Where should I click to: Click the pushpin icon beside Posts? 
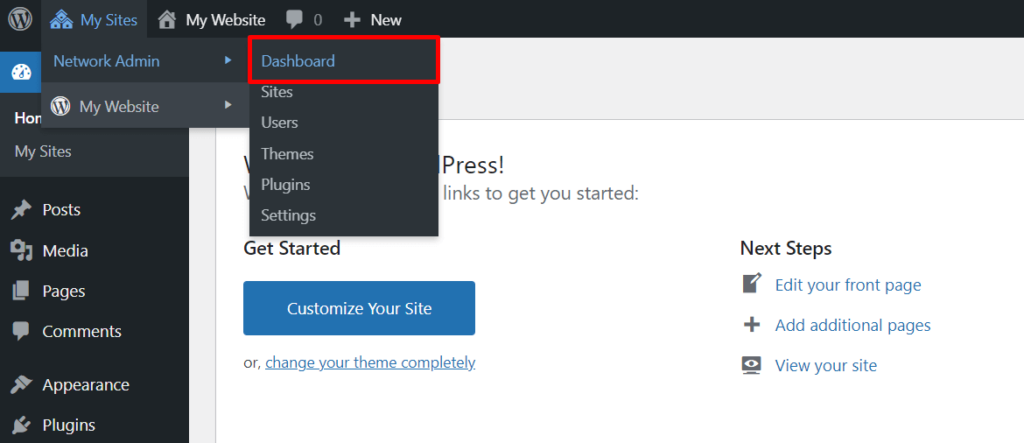[22, 210]
